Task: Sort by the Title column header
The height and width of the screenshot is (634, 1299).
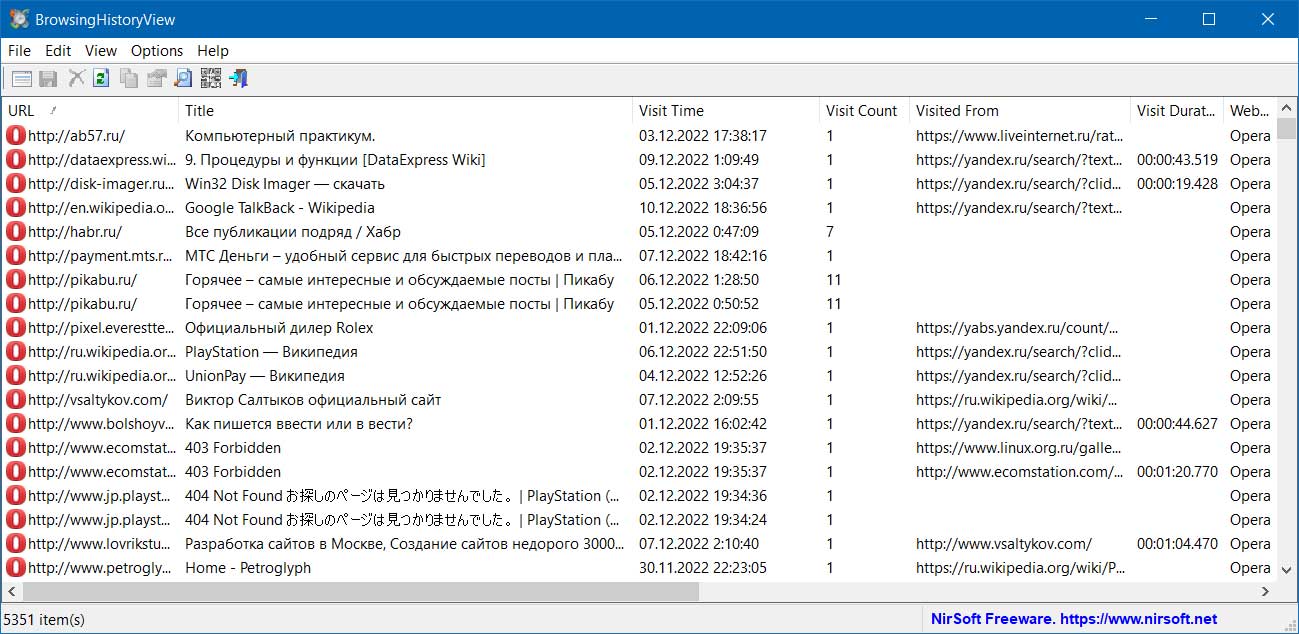Action: coord(406,110)
